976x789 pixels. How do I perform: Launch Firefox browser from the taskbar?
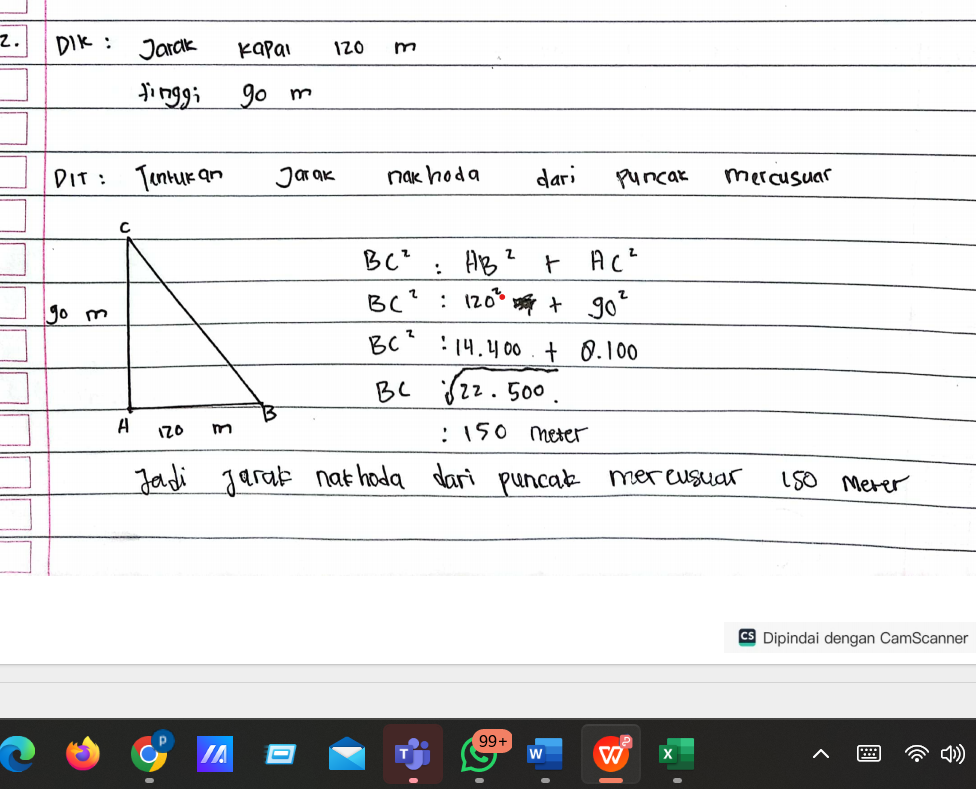click(83, 753)
